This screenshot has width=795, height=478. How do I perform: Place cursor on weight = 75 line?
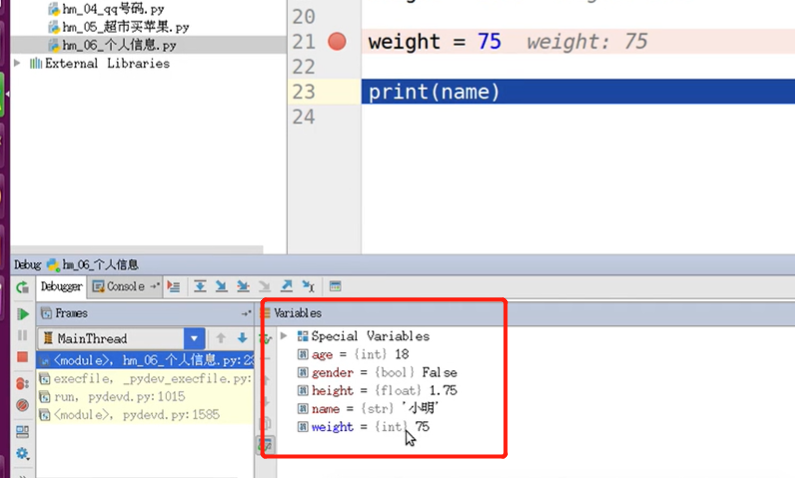click(x=578, y=42)
